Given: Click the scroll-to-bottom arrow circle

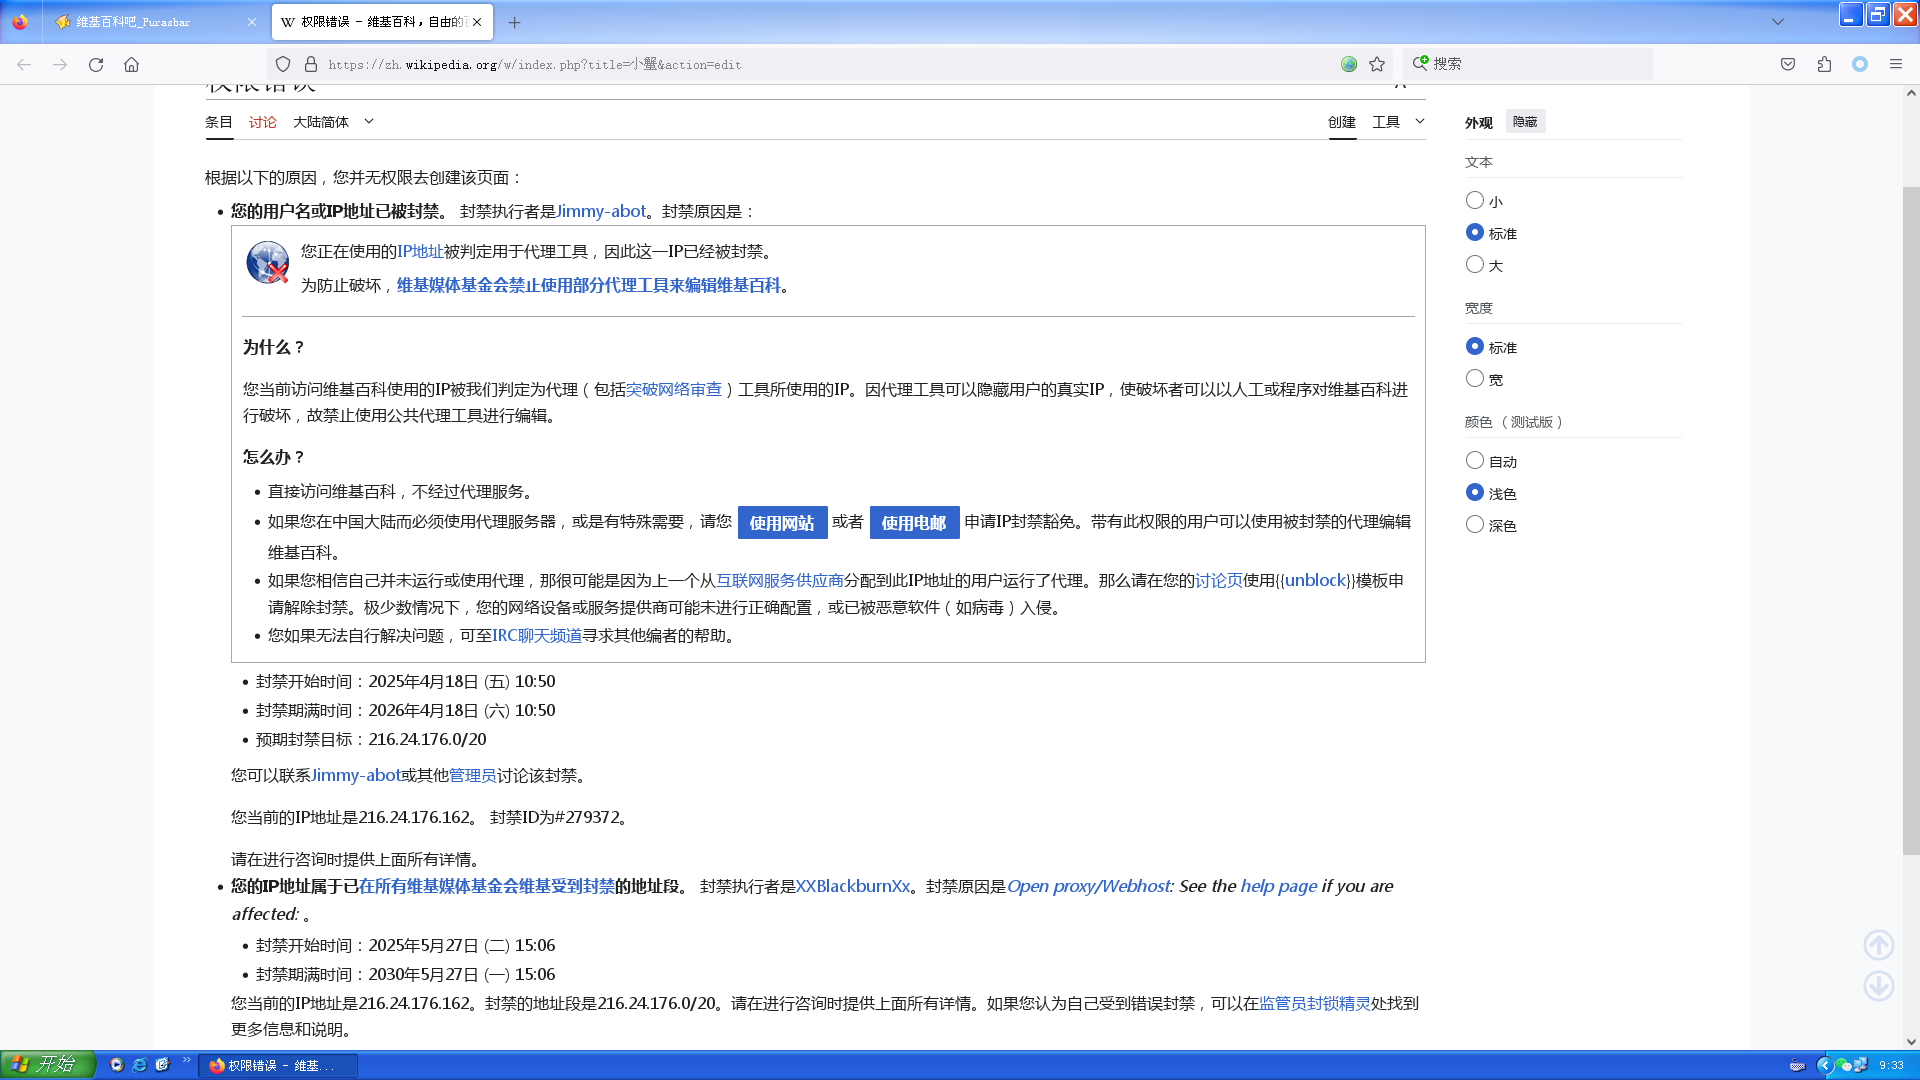Looking at the screenshot, I should point(1879,986).
